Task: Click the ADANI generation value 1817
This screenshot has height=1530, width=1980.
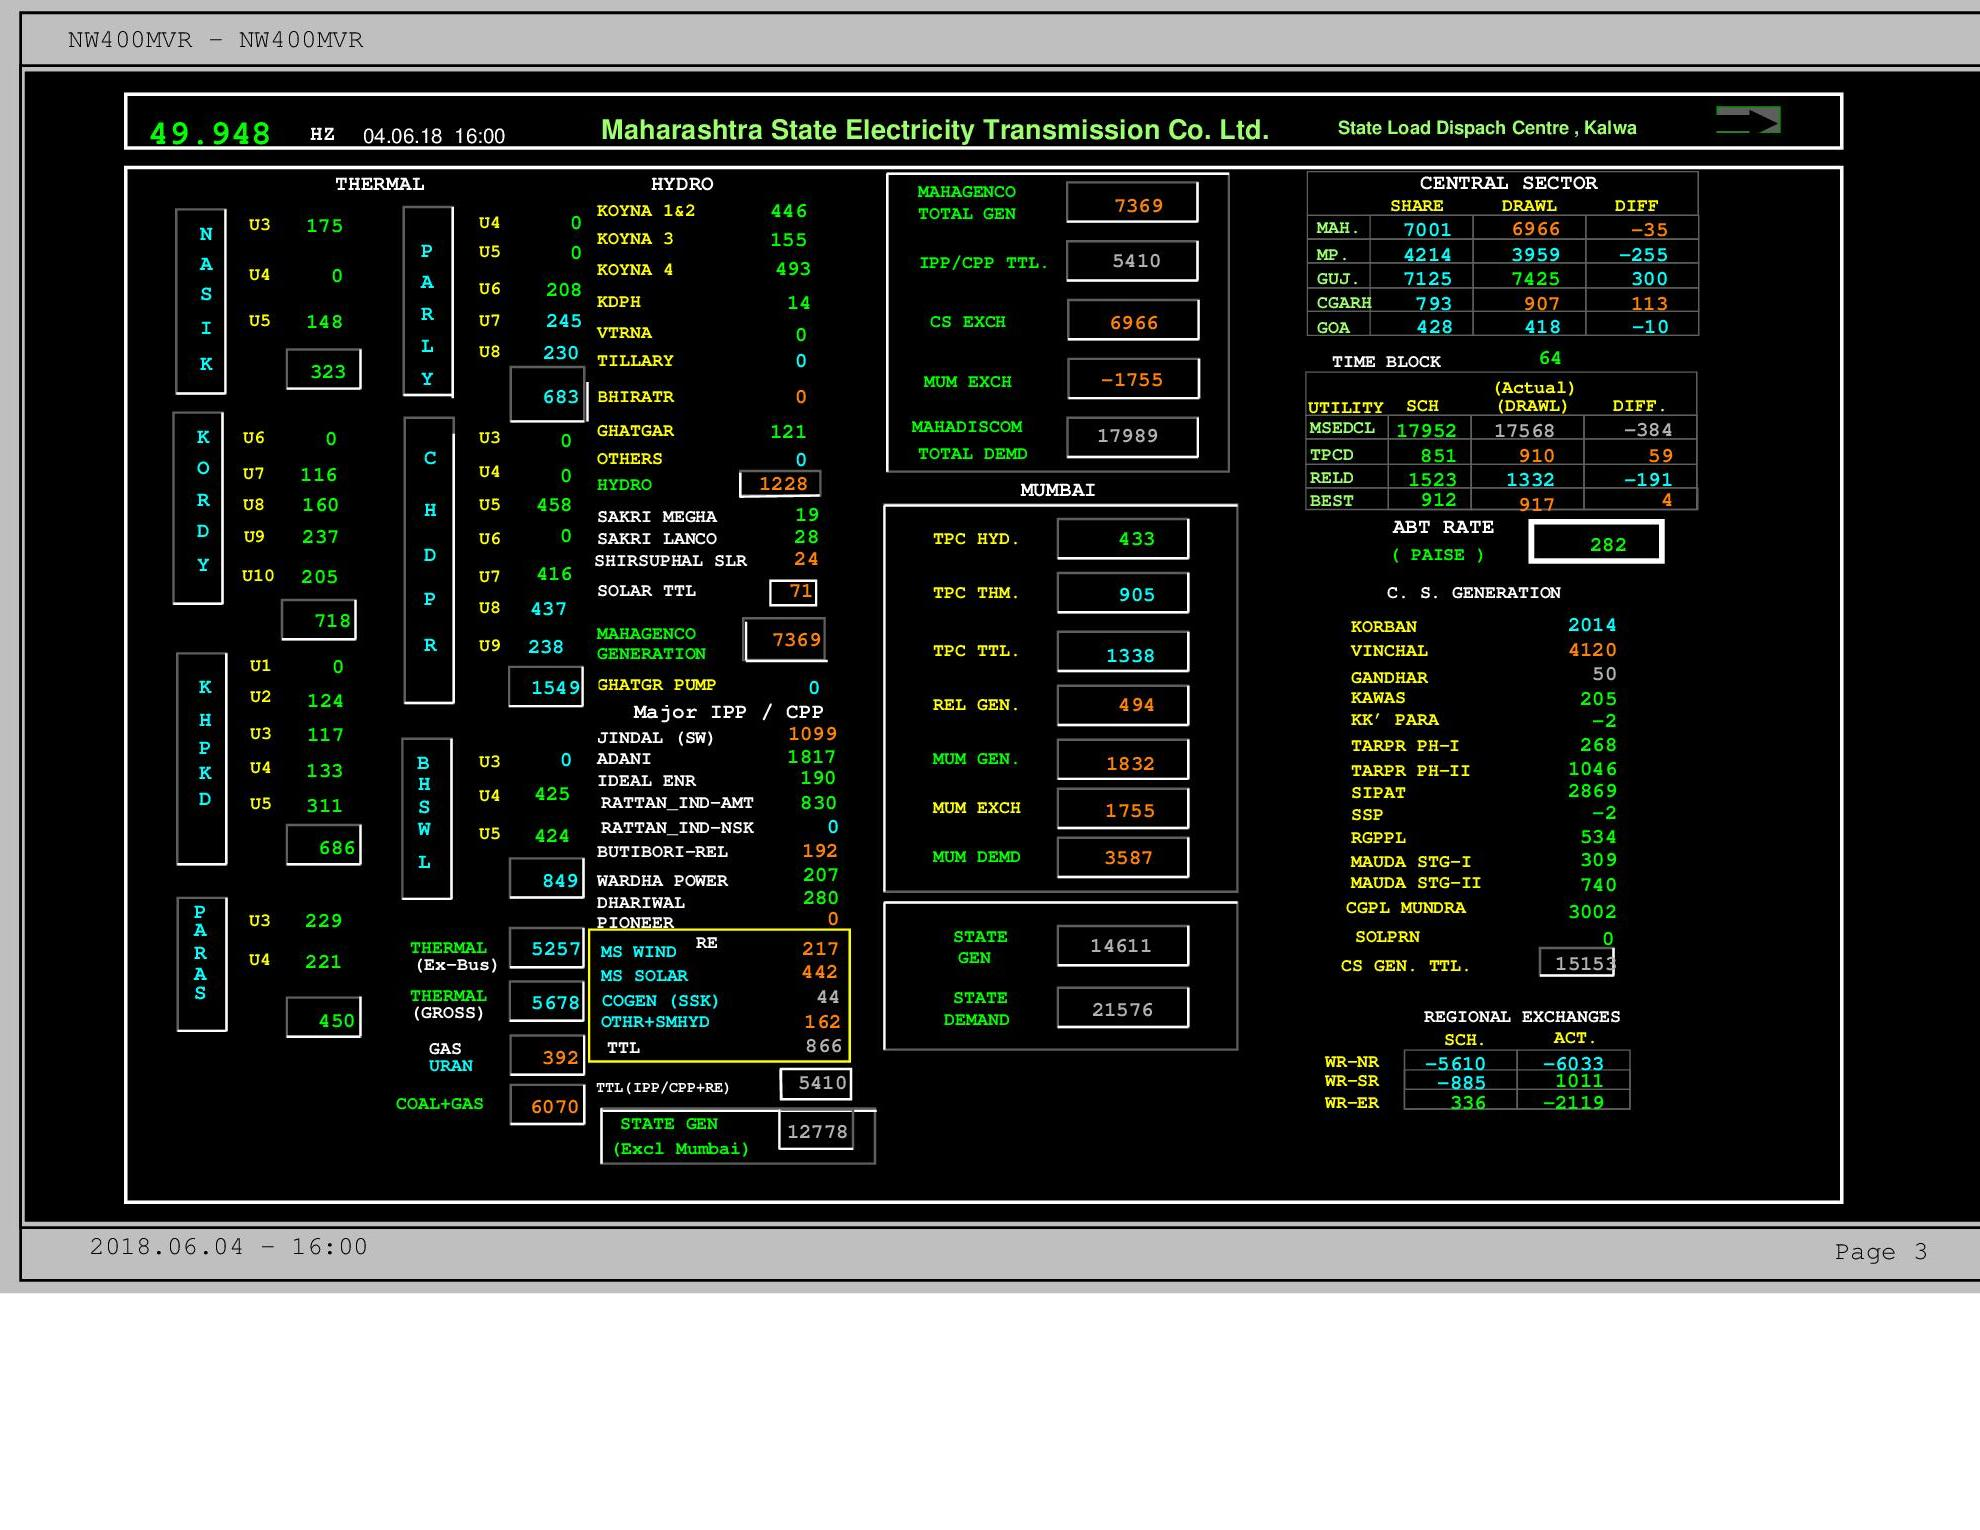Action: (x=811, y=757)
